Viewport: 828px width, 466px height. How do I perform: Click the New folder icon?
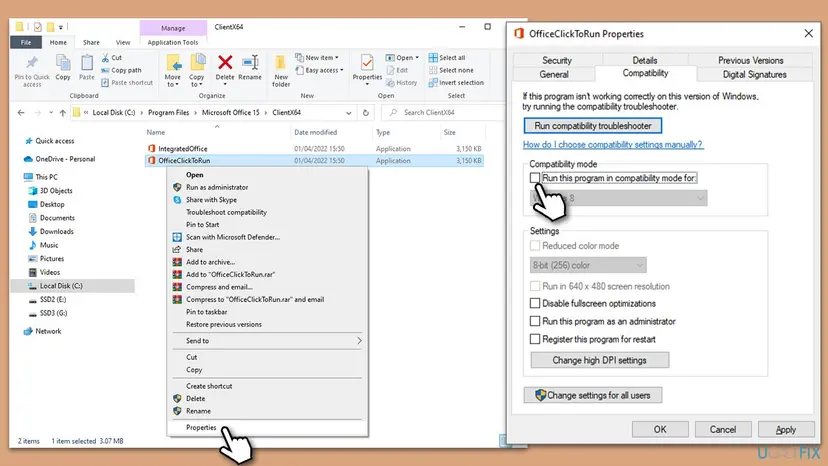[281, 64]
